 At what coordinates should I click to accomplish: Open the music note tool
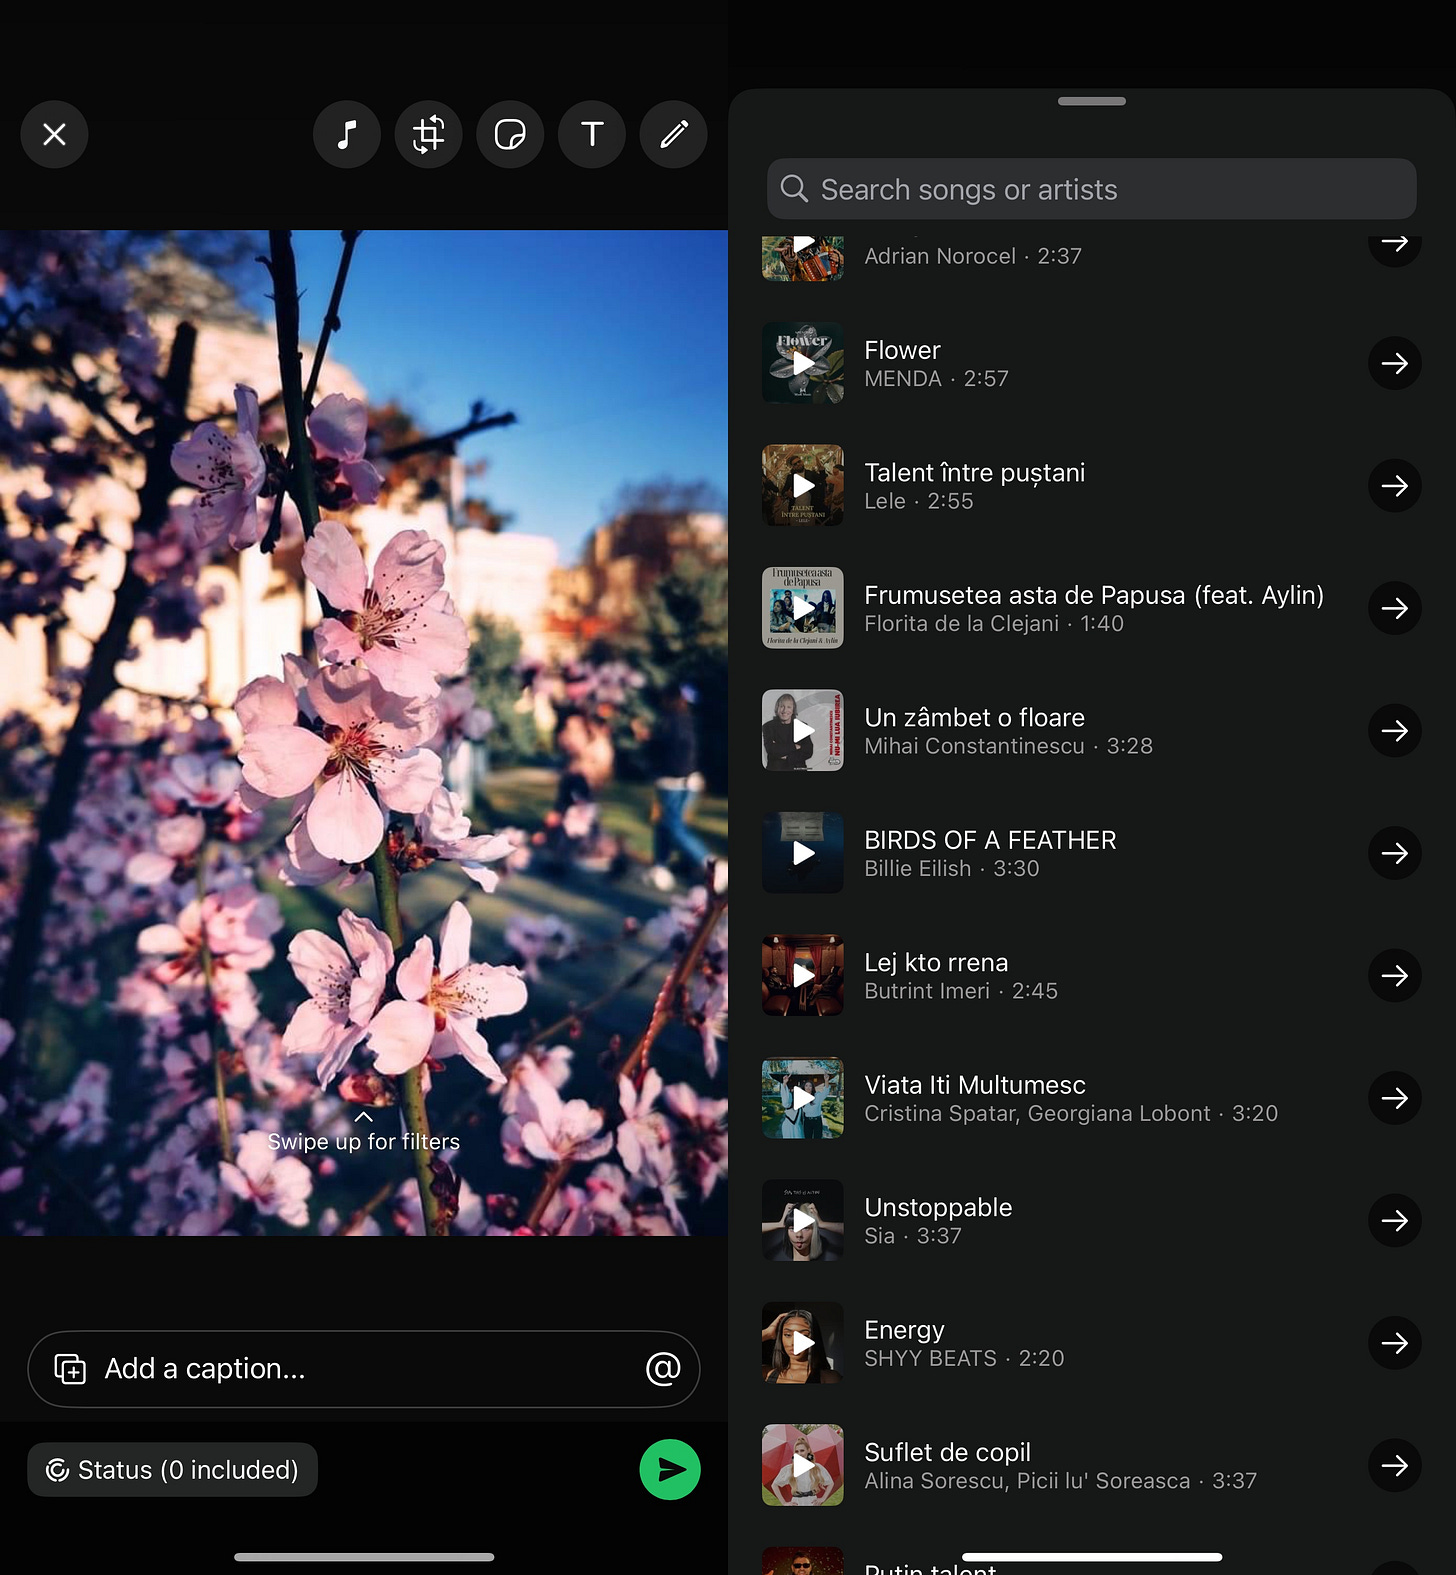(x=346, y=134)
